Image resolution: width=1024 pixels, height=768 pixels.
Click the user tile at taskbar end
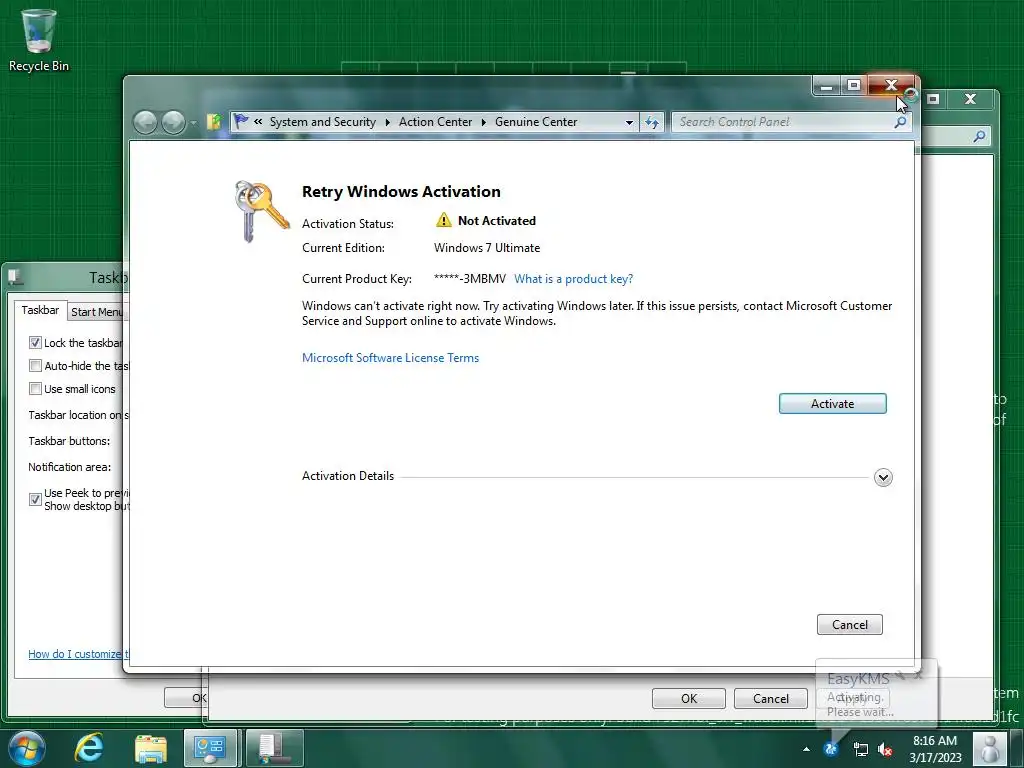point(990,748)
